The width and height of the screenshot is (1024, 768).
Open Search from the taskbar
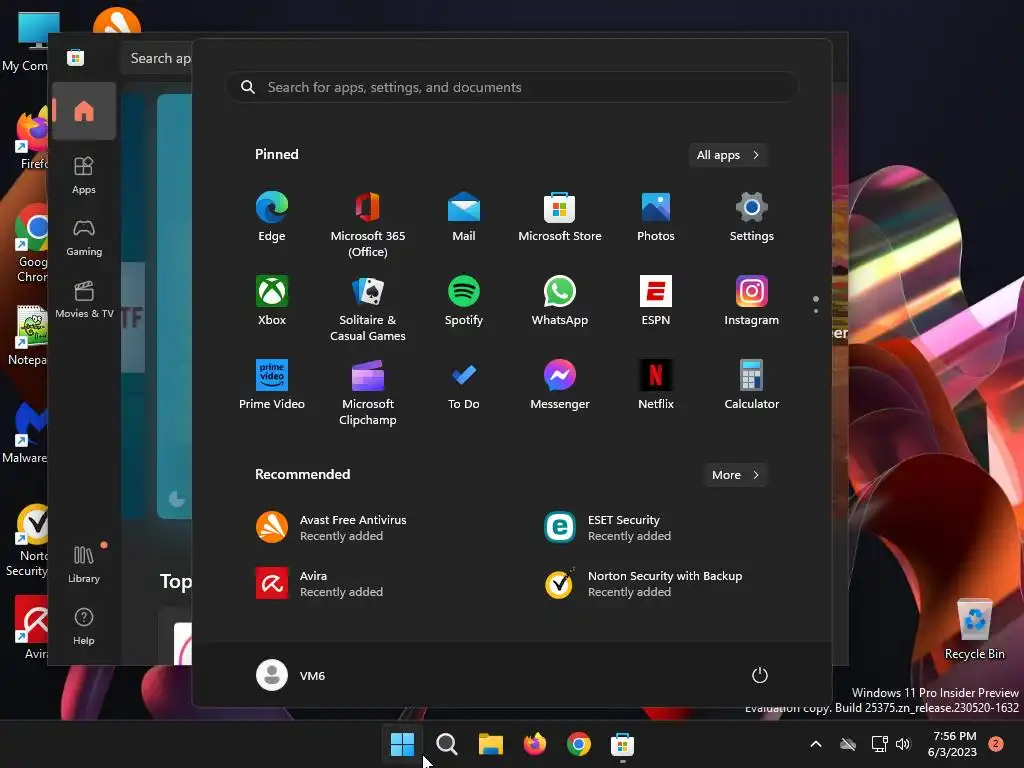(x=447, y=744)
